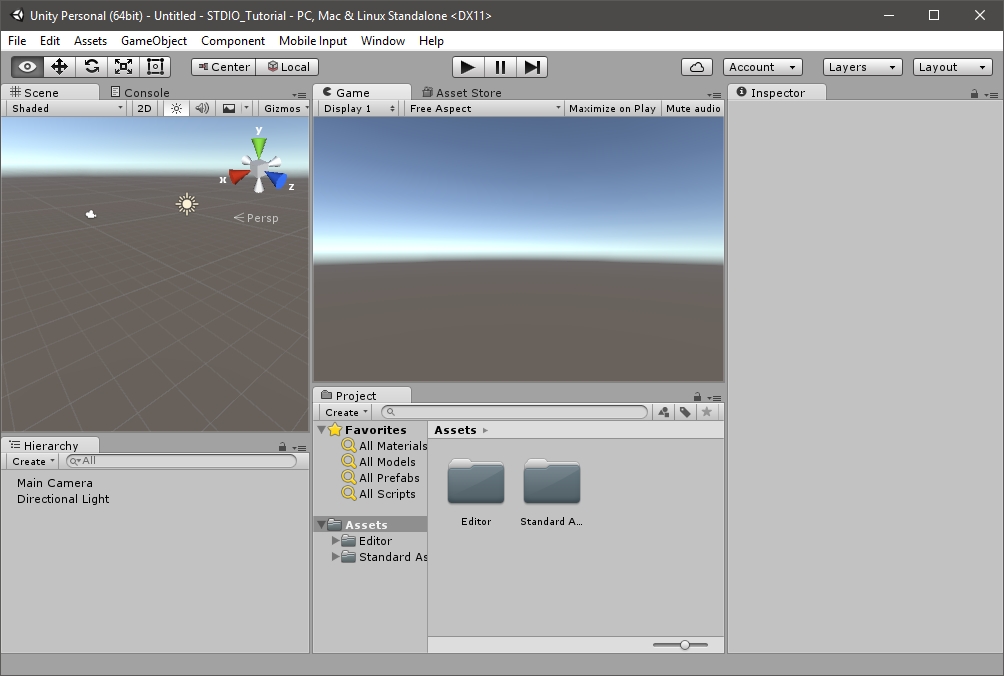Open the Layers dropdown
1004x676 pixels.
(x=862, y=67)
